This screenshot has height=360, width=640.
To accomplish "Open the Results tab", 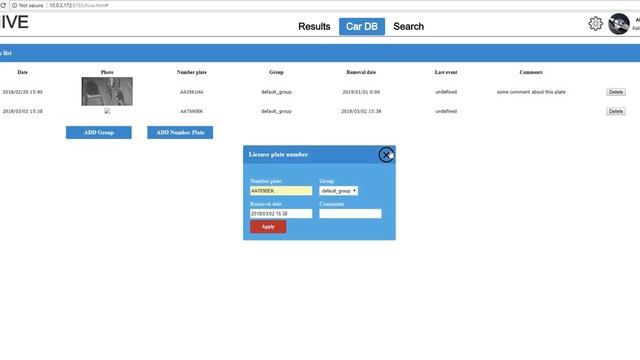I will 314,27.
